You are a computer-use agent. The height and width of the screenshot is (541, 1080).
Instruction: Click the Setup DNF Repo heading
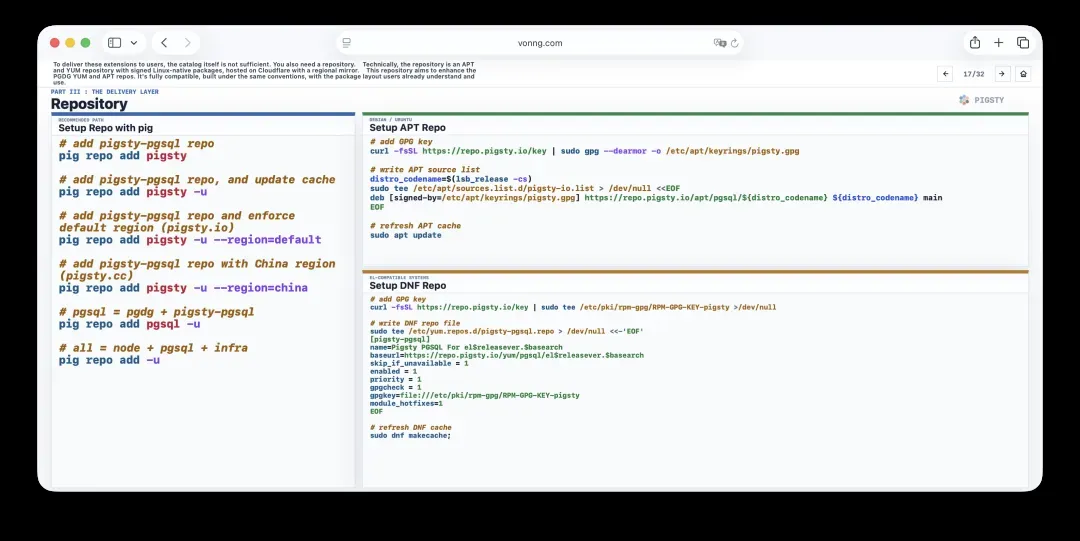click(407, 285)
